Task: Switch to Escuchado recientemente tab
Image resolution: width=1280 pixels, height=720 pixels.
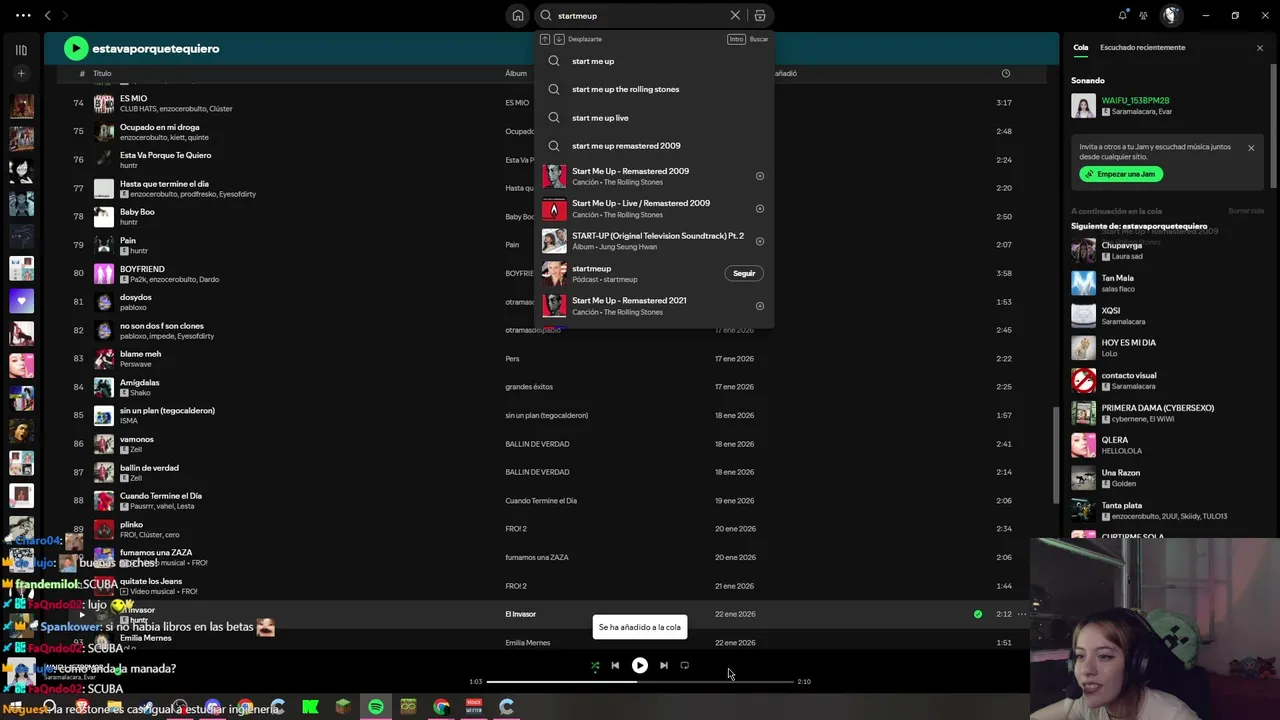Action: (x=1142, y=47)
